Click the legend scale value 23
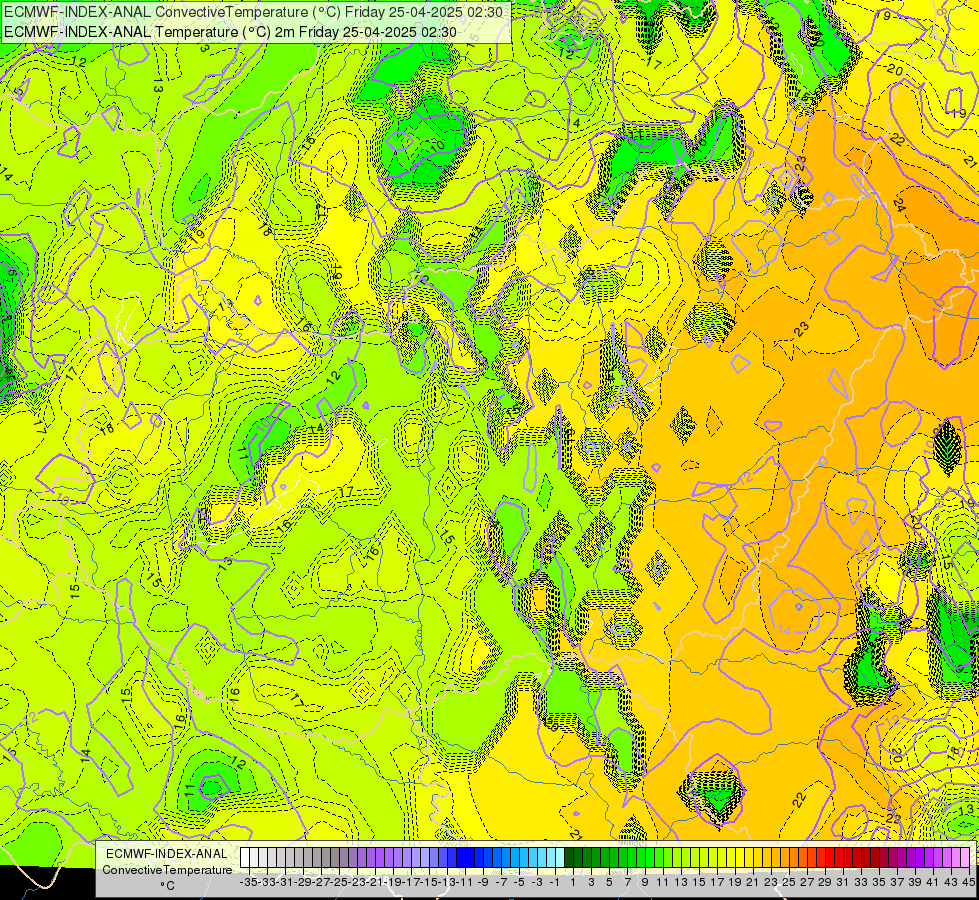The image size is (979, 900). 771,882
